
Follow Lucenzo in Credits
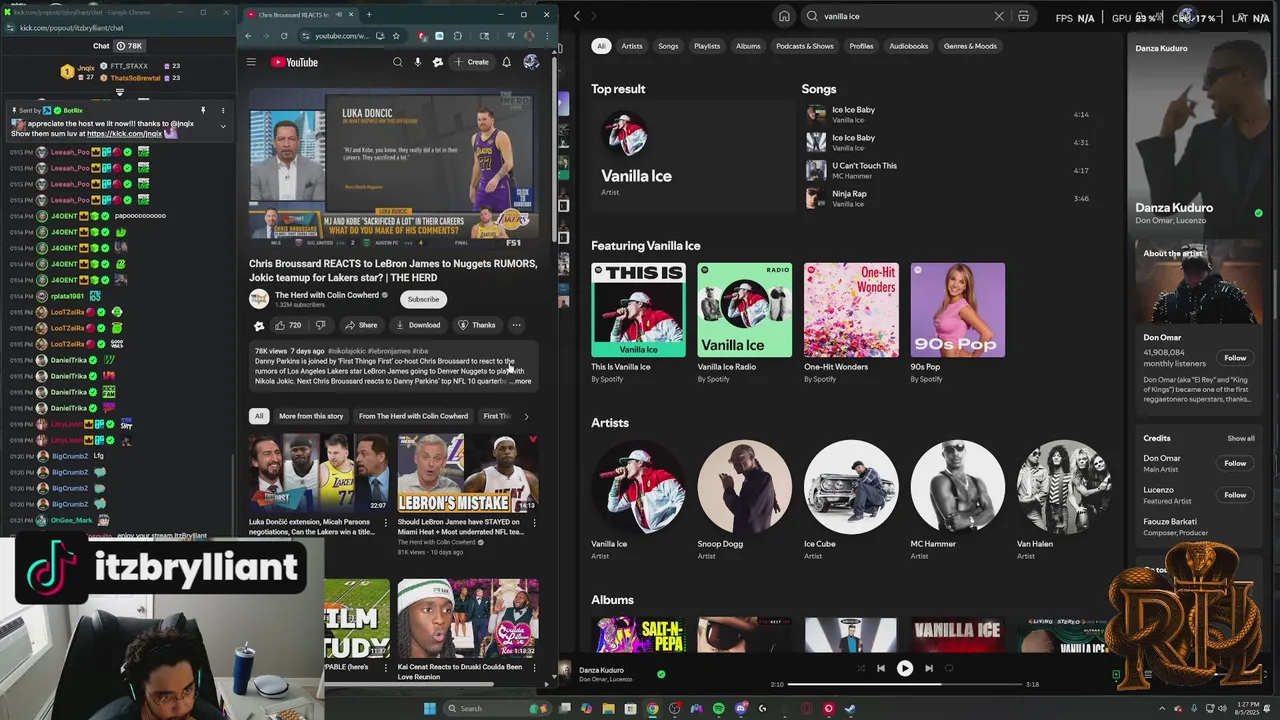[1235, 495]
